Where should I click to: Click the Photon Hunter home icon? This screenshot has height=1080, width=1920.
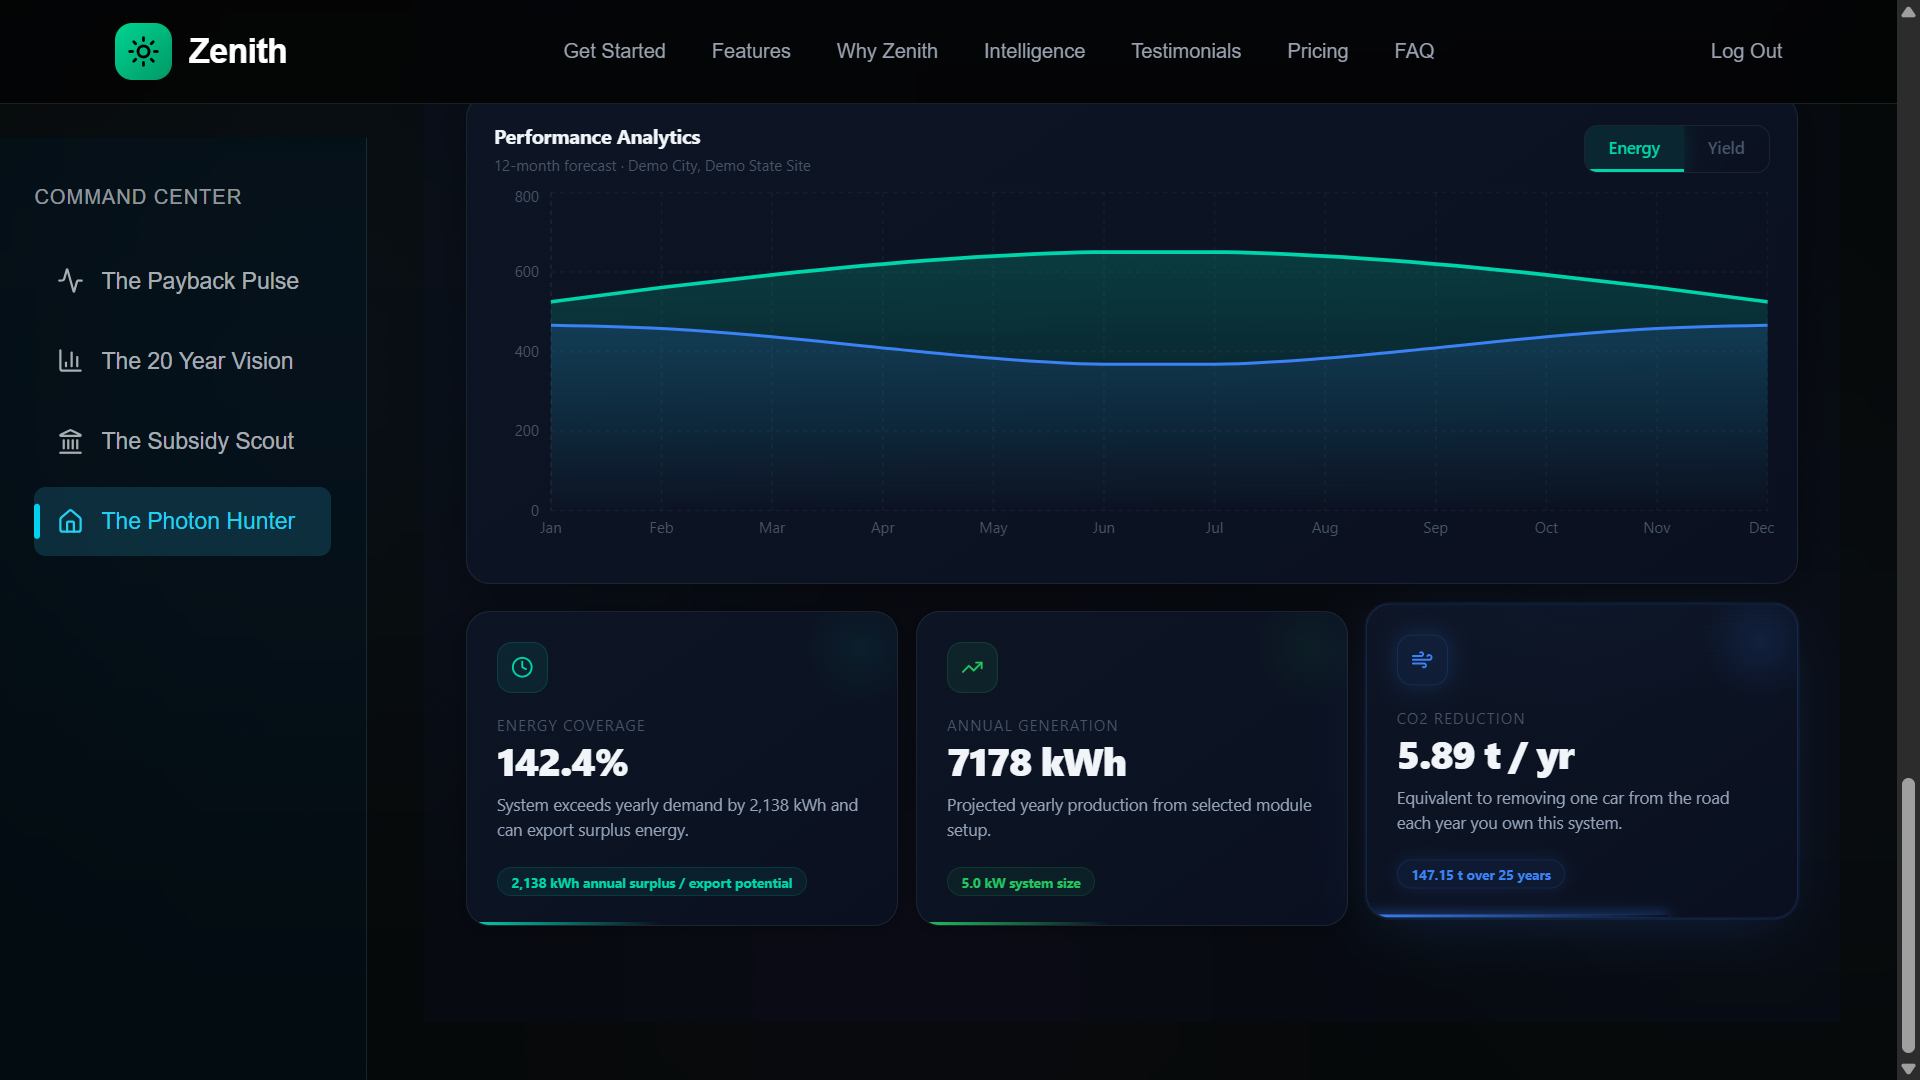(70, 521)
